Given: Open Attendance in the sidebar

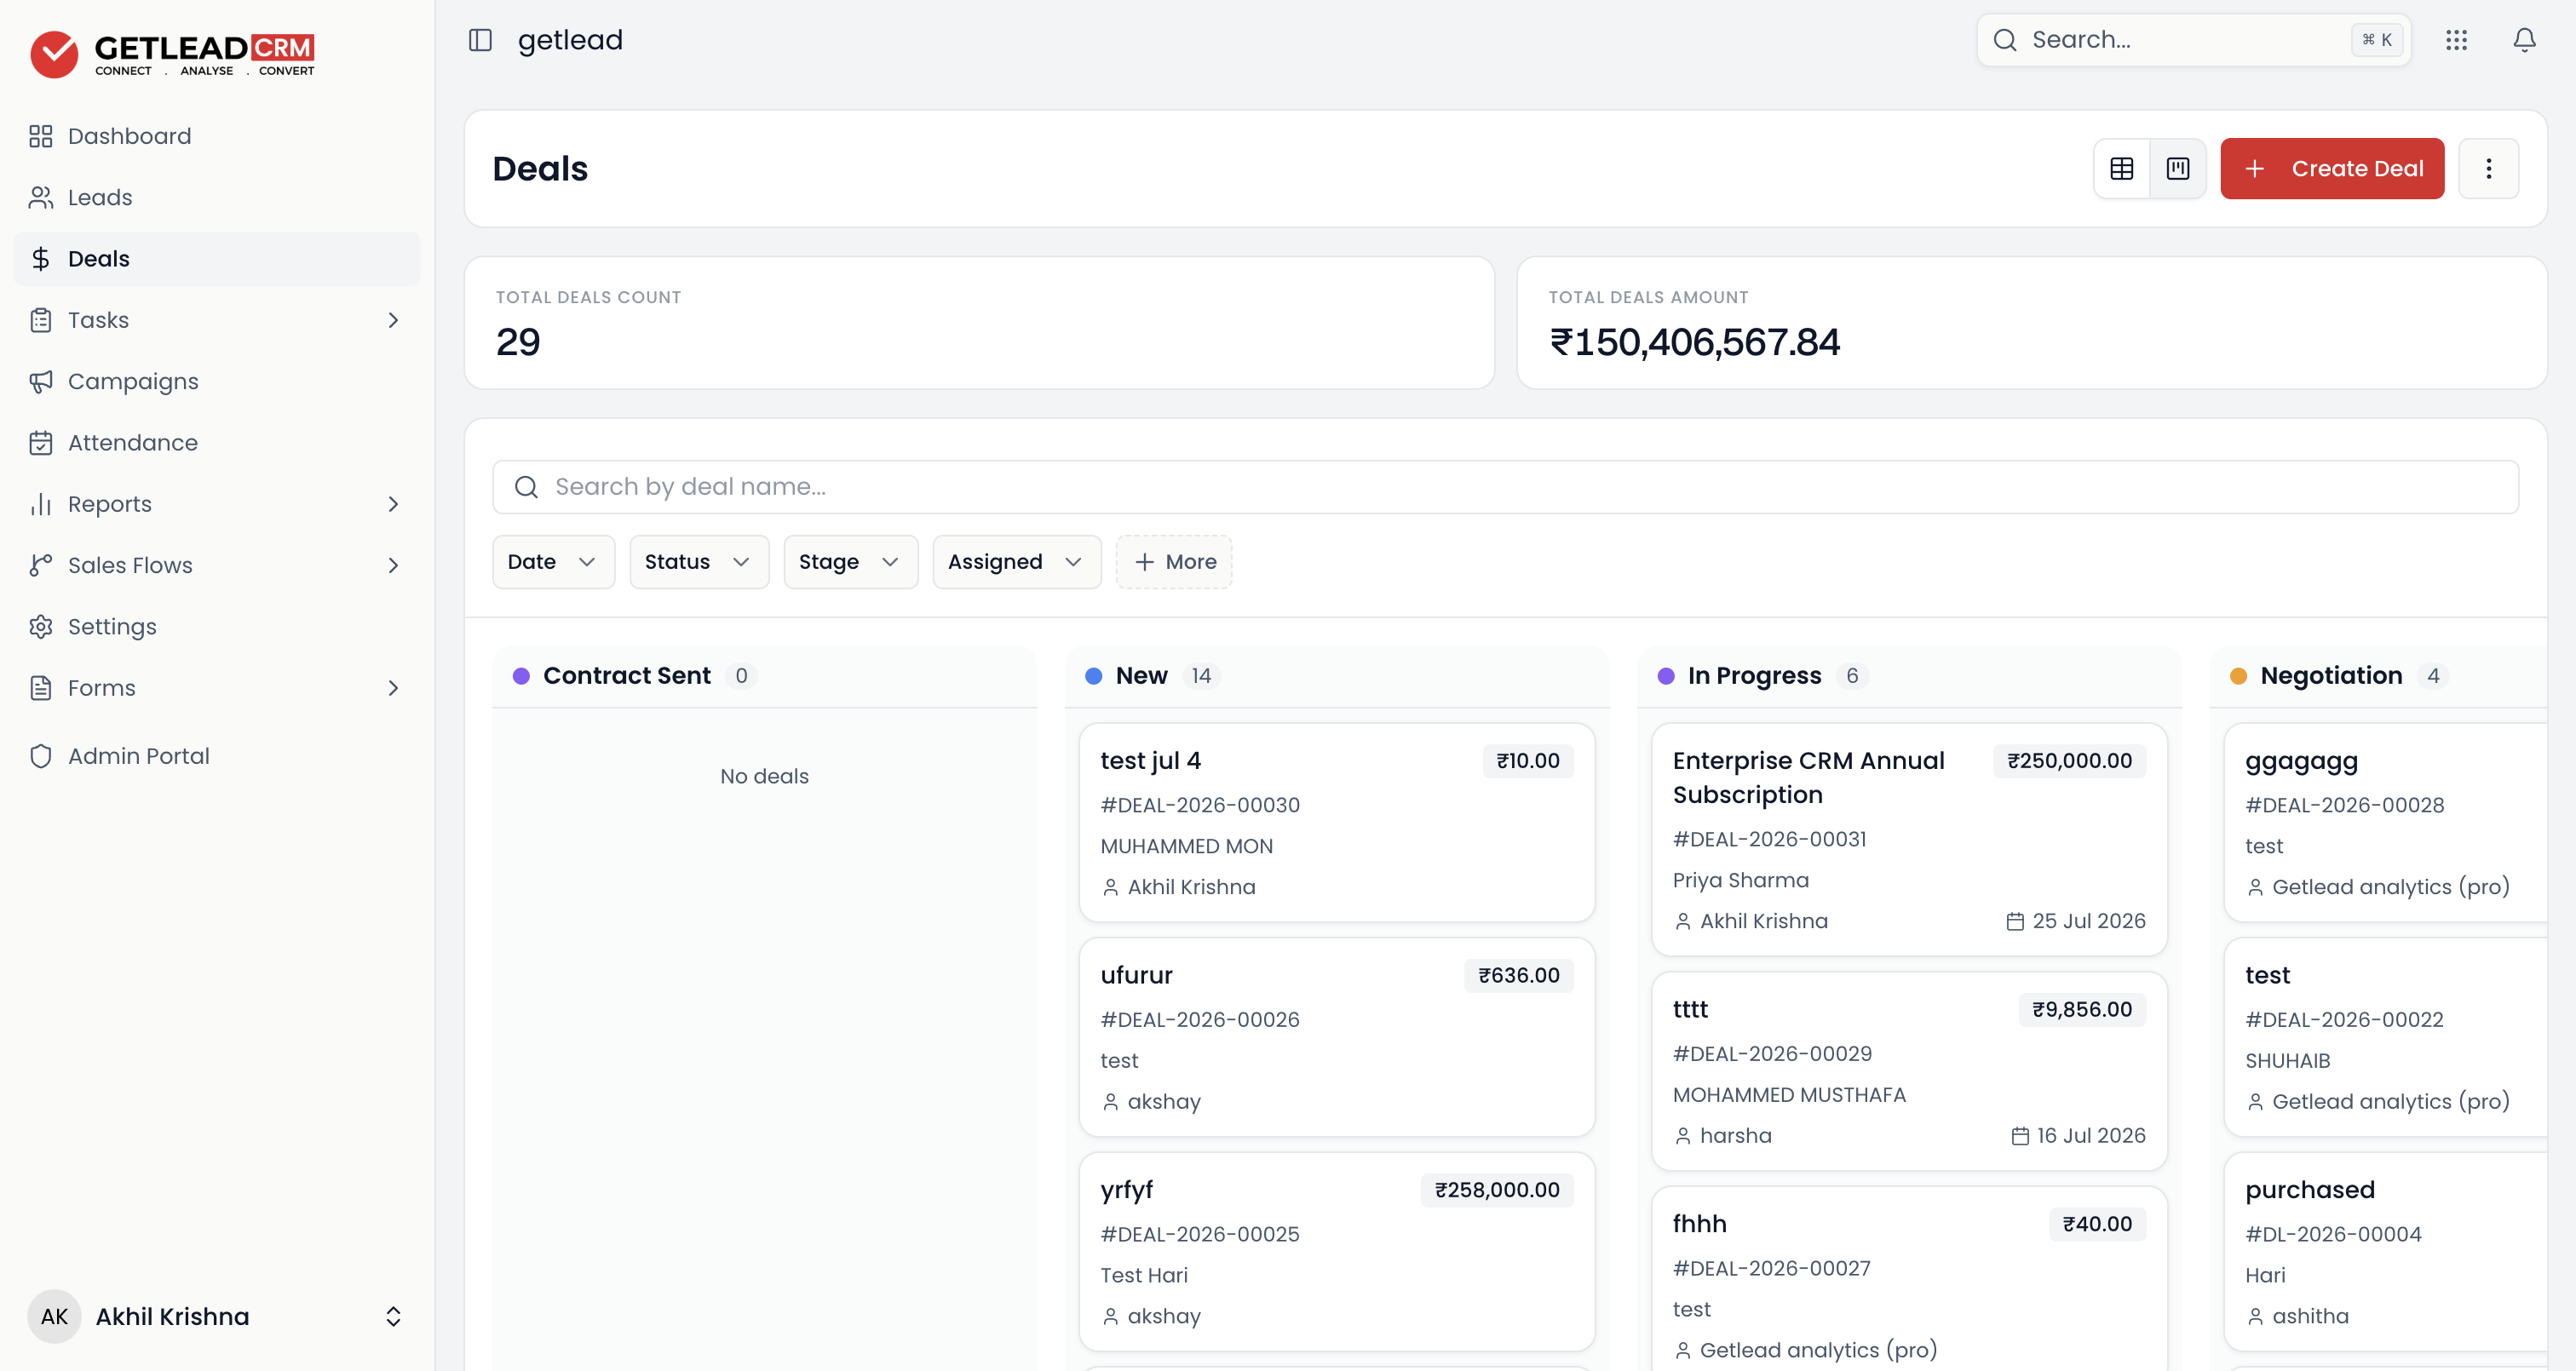Looking at the screenshot, I should (x=217, y=442).
